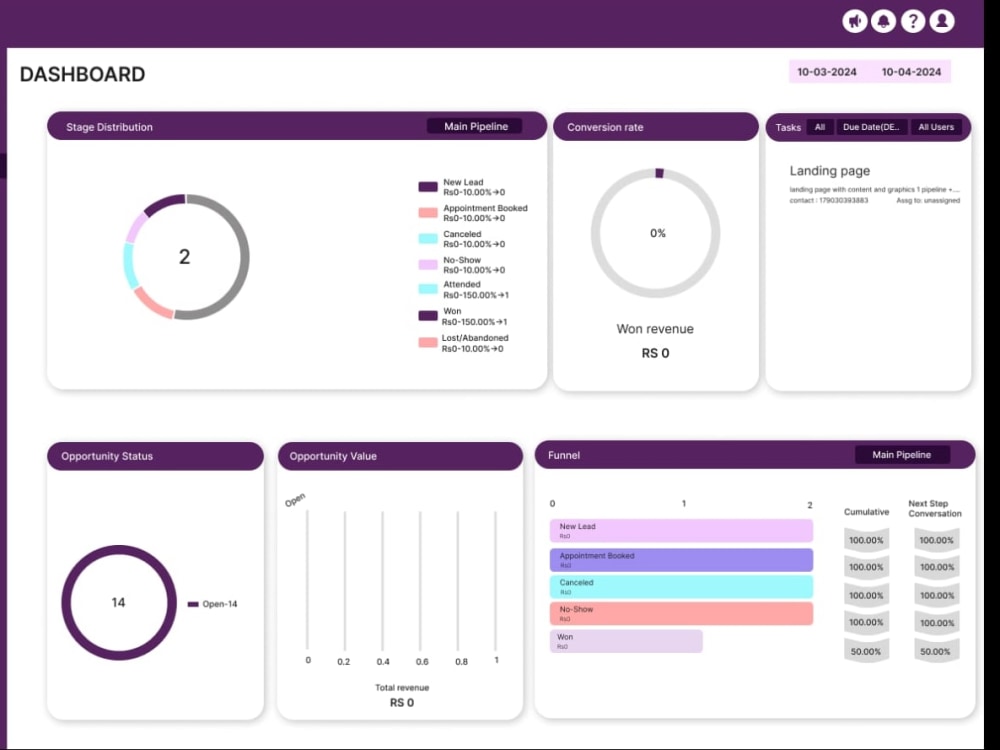Image resolution: width=1000 pixels, height=750 pixels.
Task: Click the Cumulative column header
Action: point(866,511)
